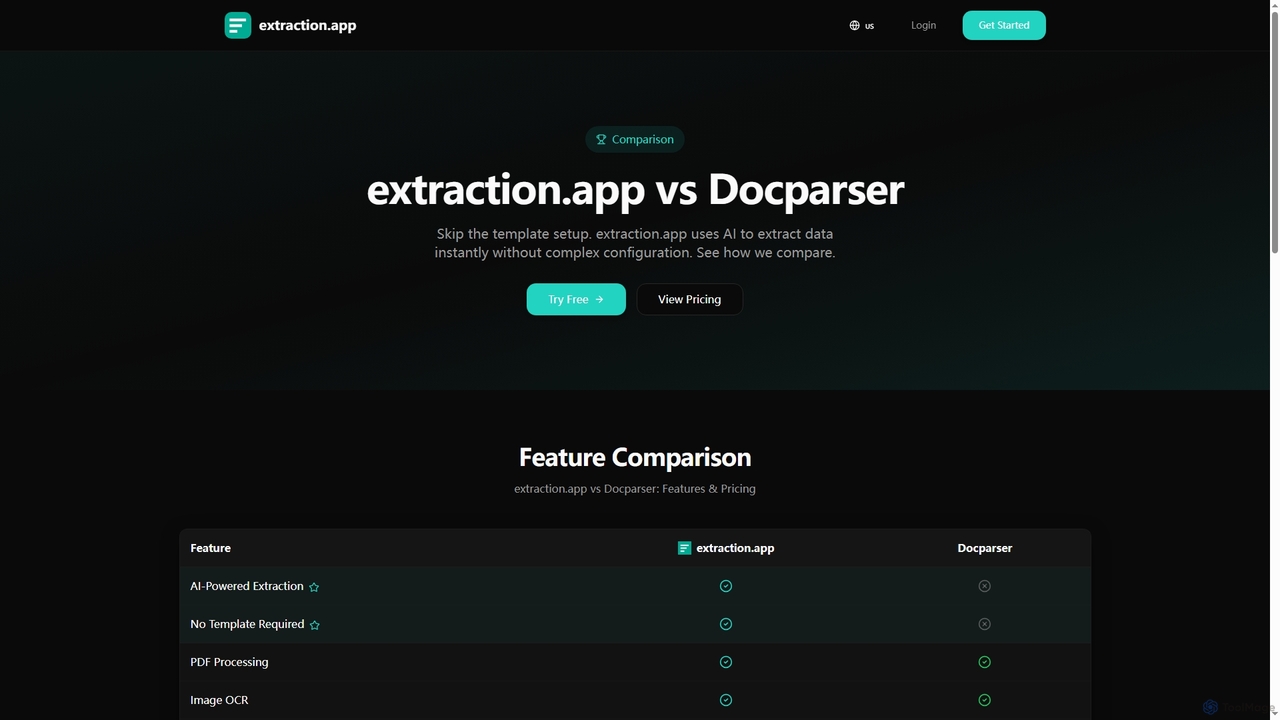The image size is (1280, 720).
Task: Click Docparser cross icon for No Template Required
Action: coord(985,624)
